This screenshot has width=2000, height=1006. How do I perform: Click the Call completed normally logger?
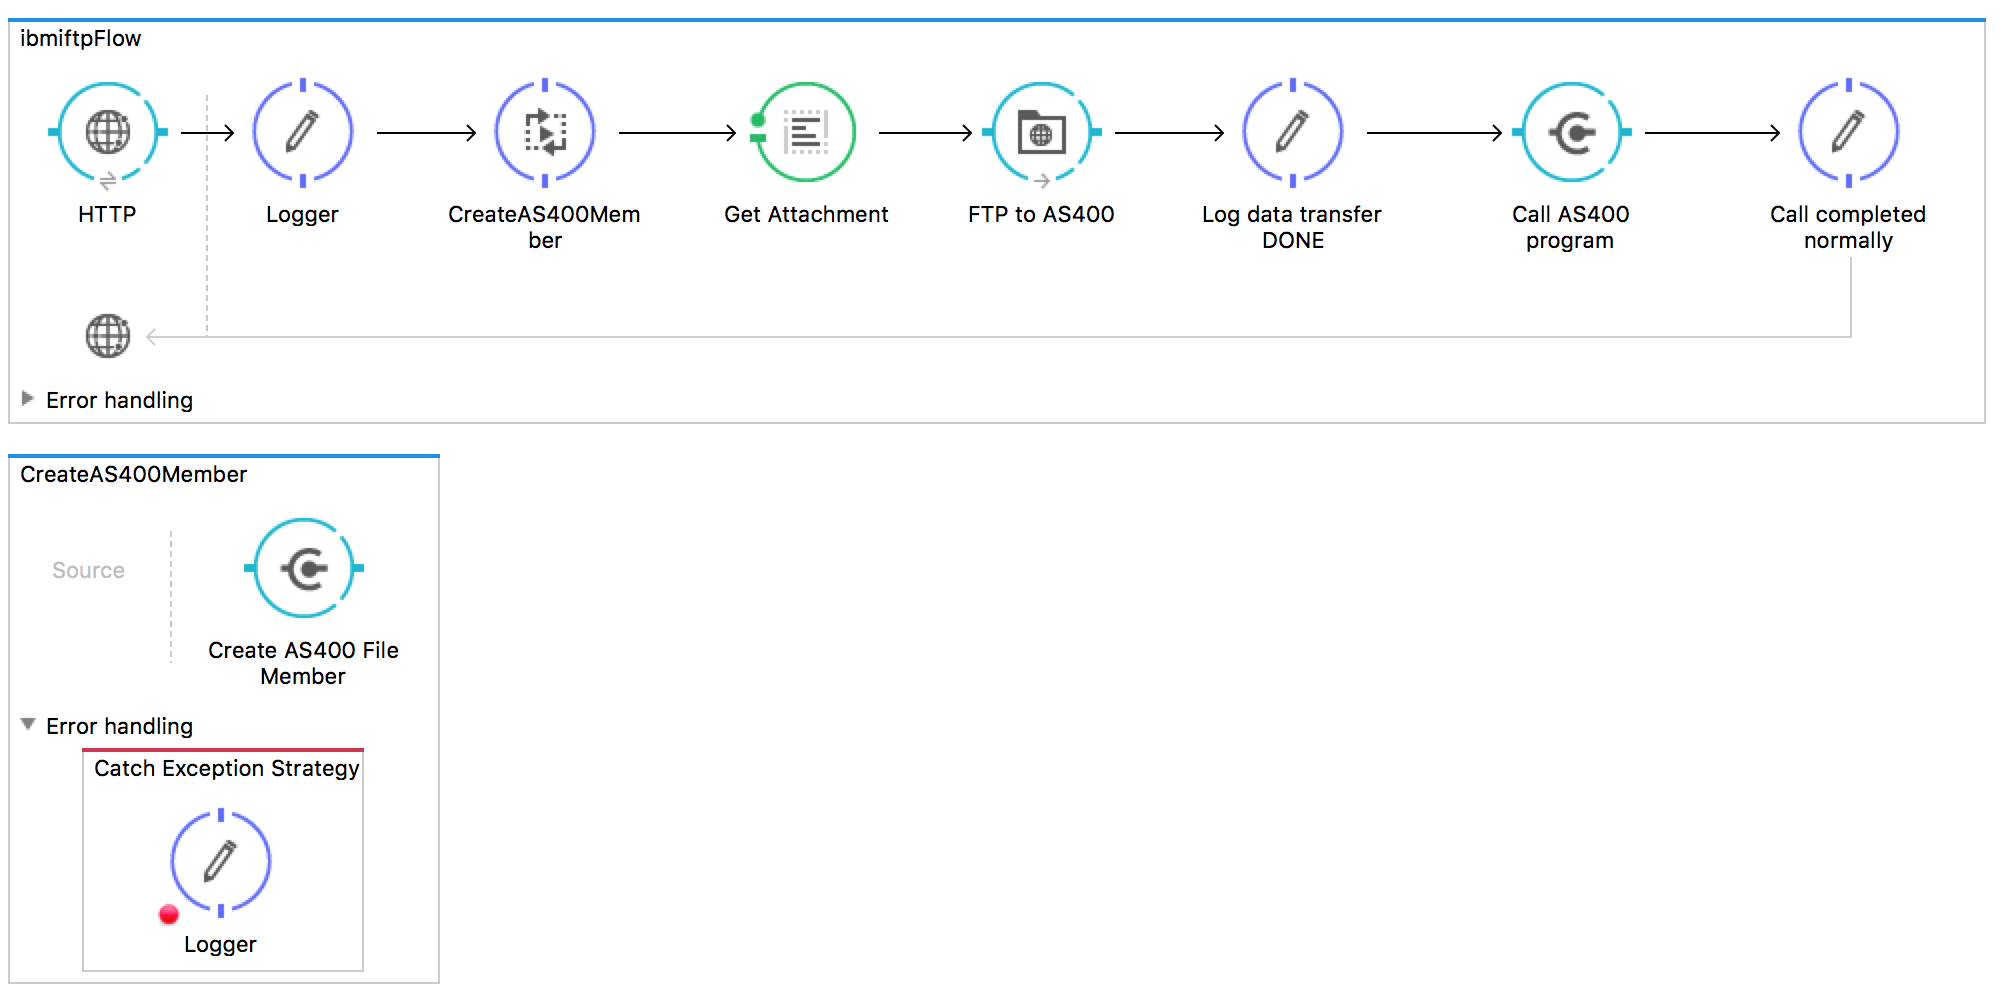[x=1848, y=132]
